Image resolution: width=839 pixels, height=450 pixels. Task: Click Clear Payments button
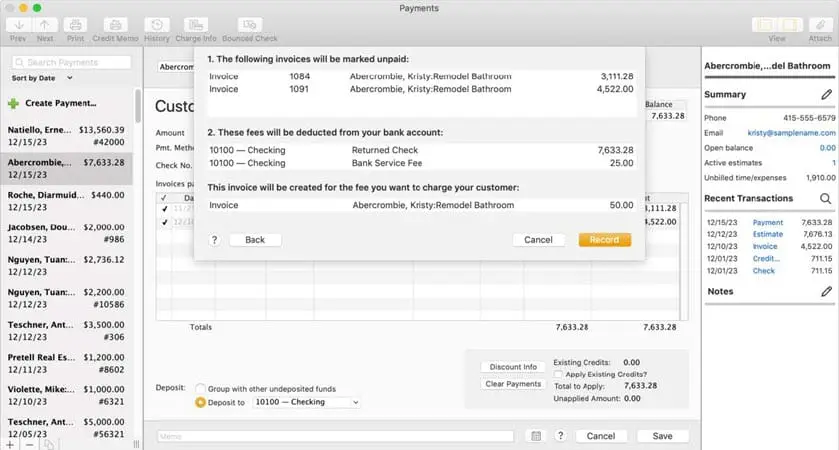point(513,384)
